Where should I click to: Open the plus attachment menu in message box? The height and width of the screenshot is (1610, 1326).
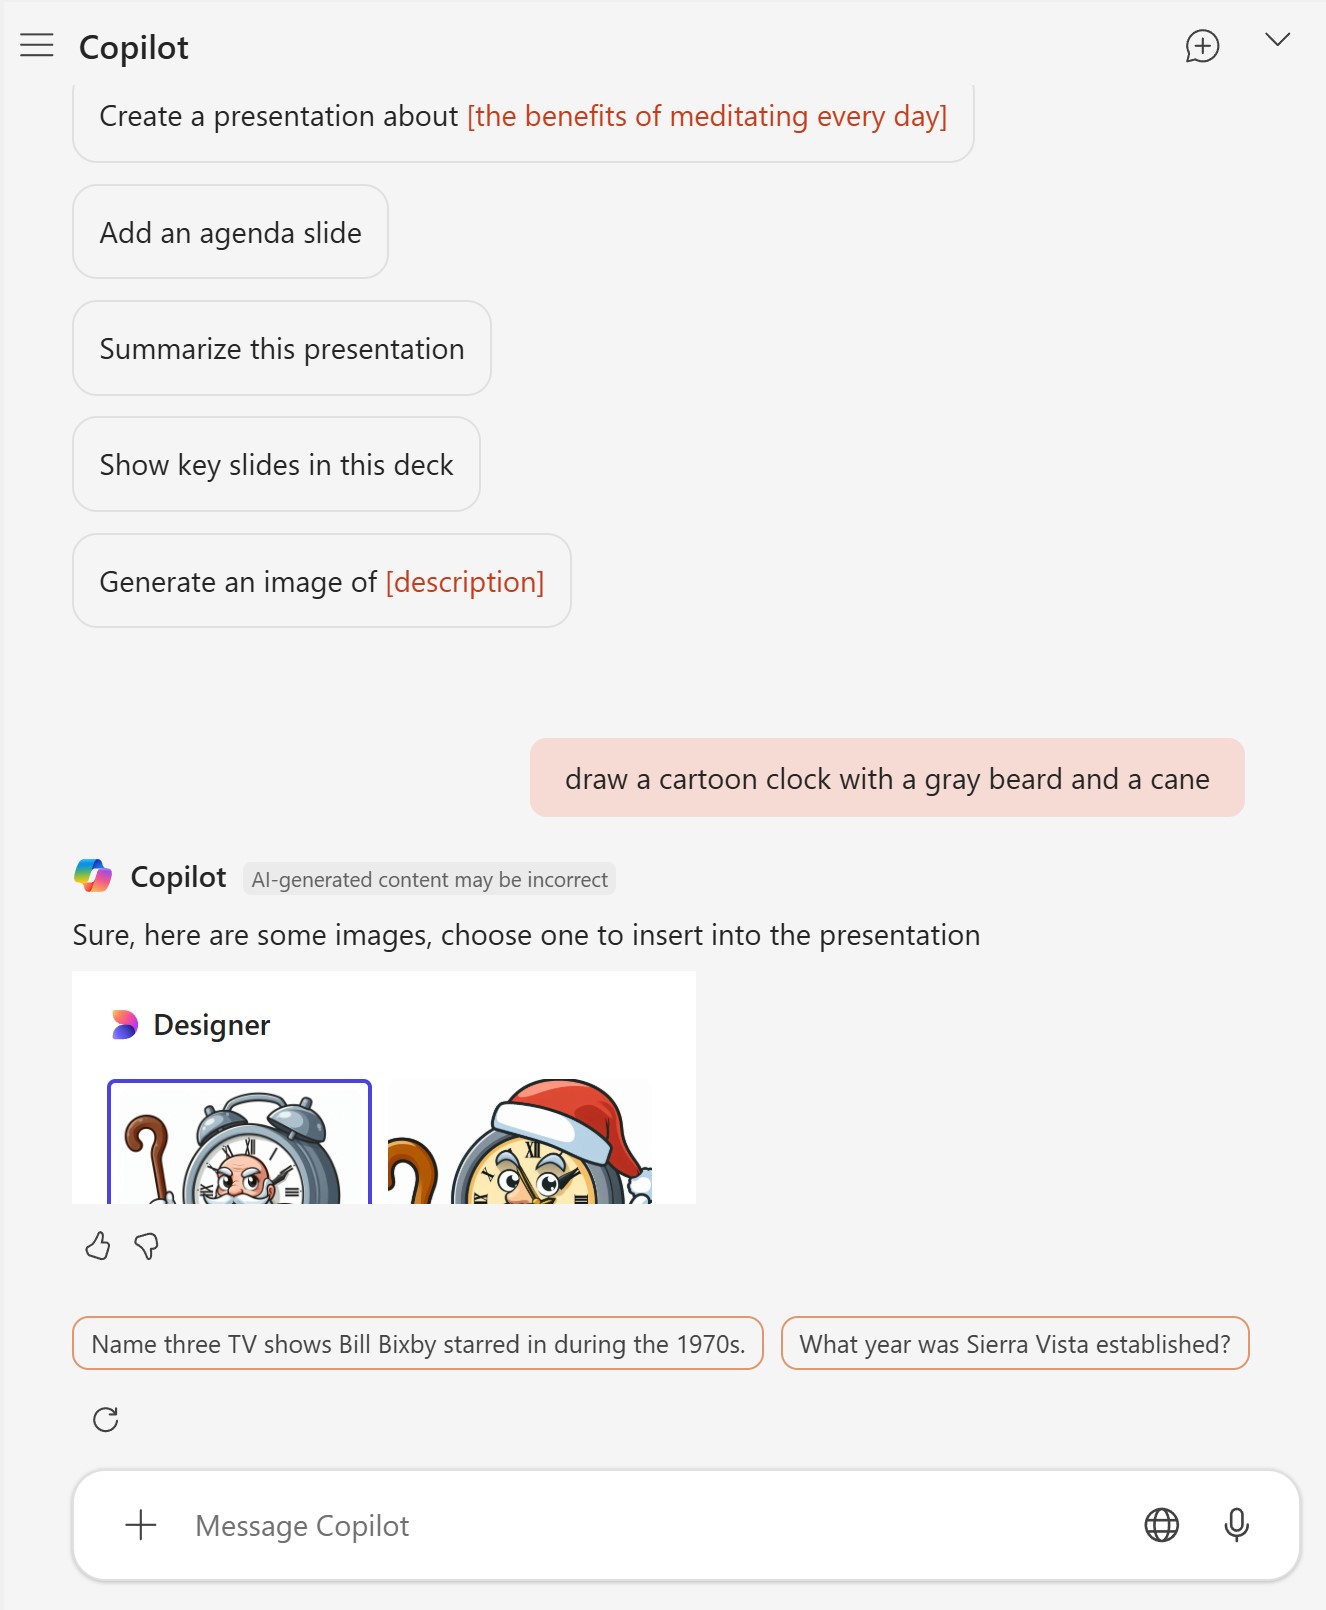pos(141,1525)
